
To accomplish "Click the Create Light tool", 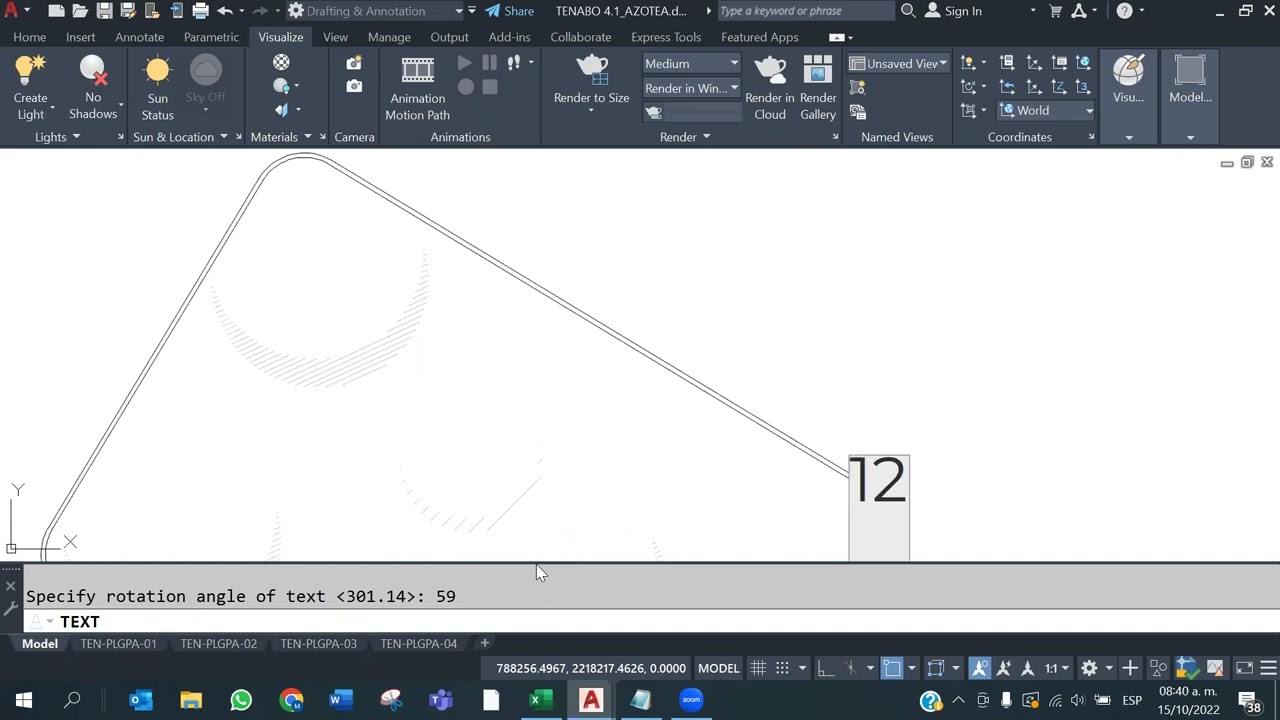I will click(30, 88).
